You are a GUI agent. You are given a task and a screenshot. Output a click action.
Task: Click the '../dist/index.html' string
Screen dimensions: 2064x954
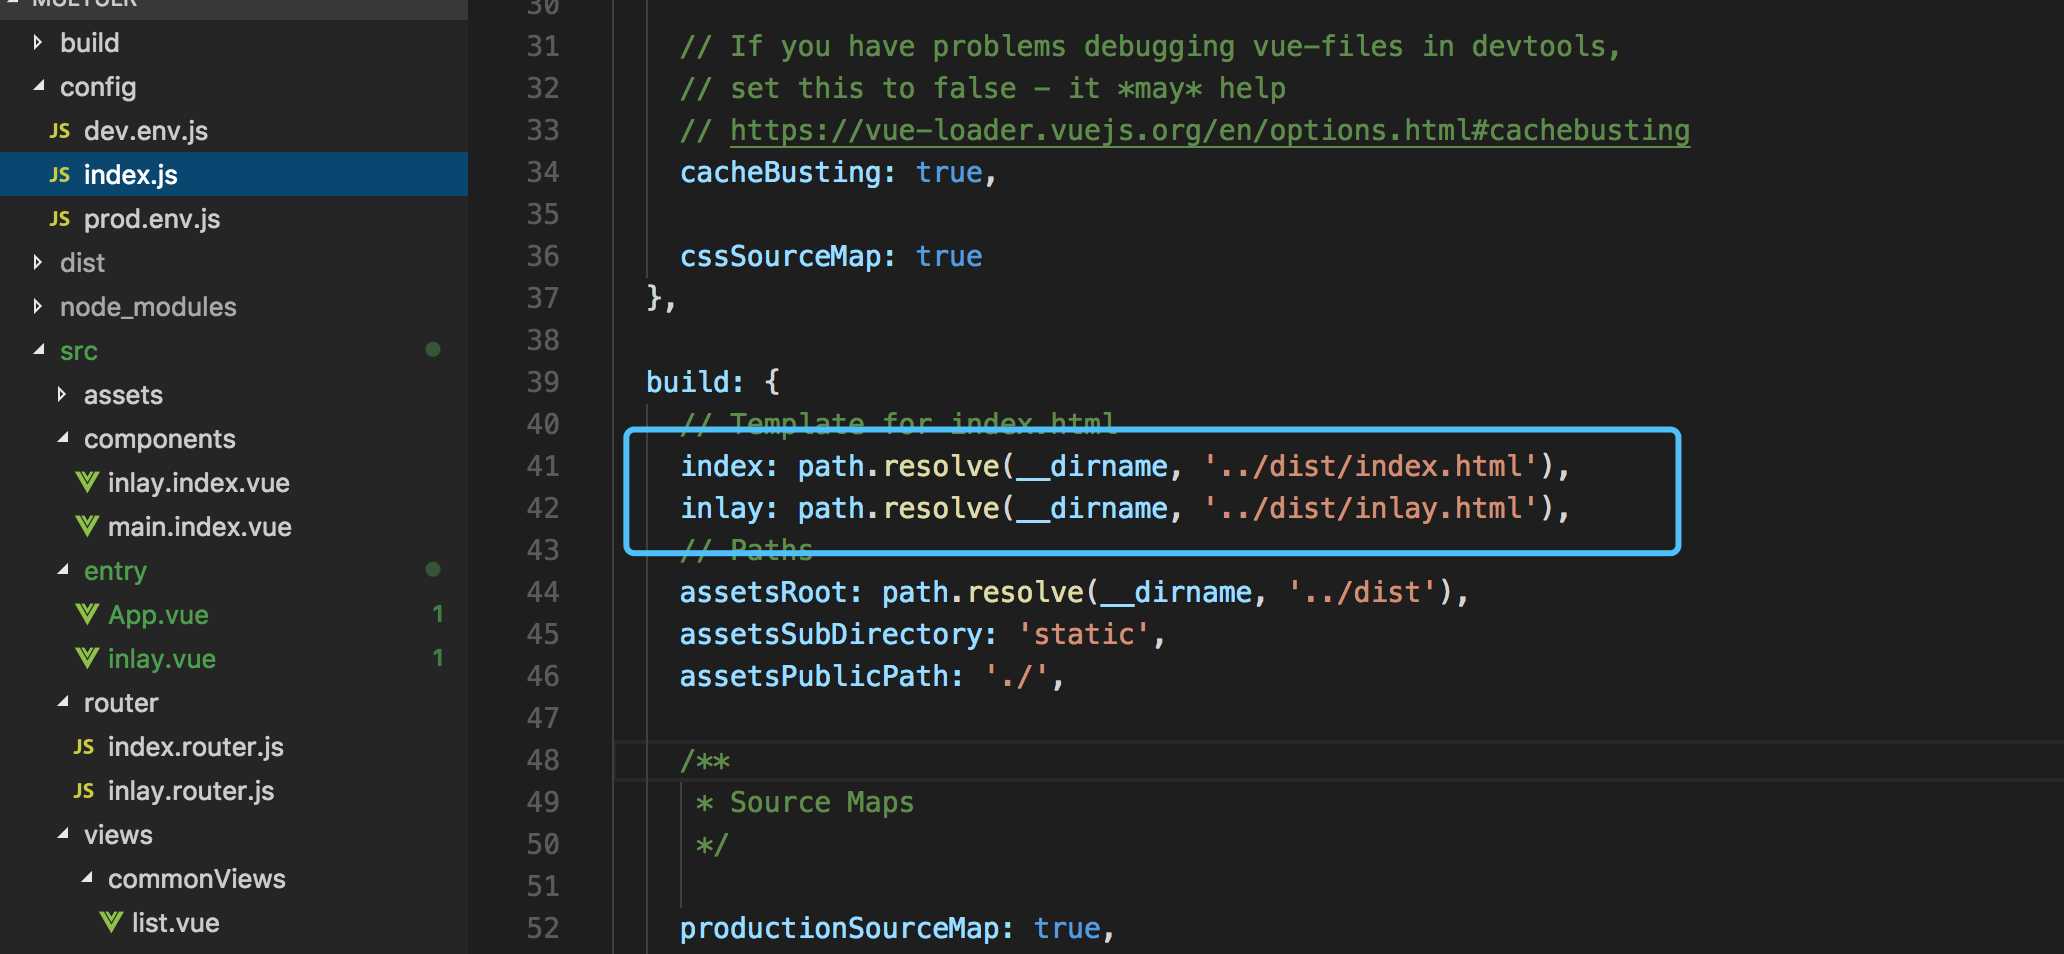(1370, 467)
